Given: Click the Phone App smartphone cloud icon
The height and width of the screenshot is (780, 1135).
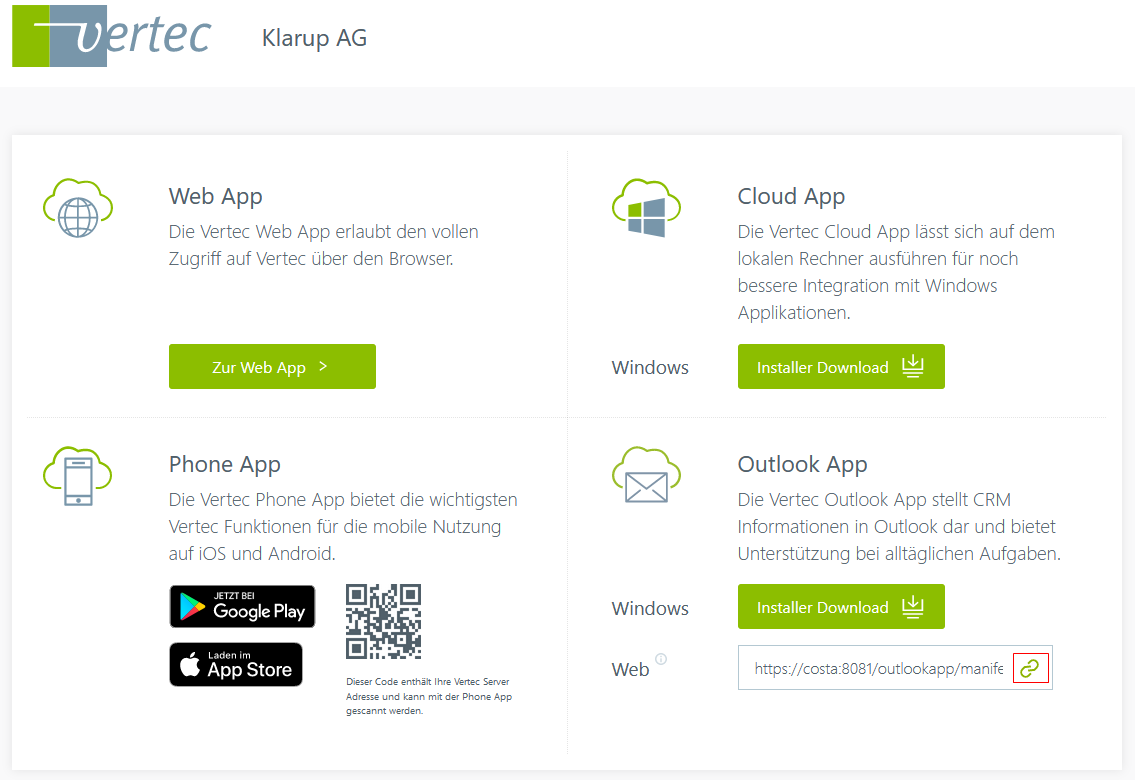Looking at the screenshot, I should (x=77, y=476).
